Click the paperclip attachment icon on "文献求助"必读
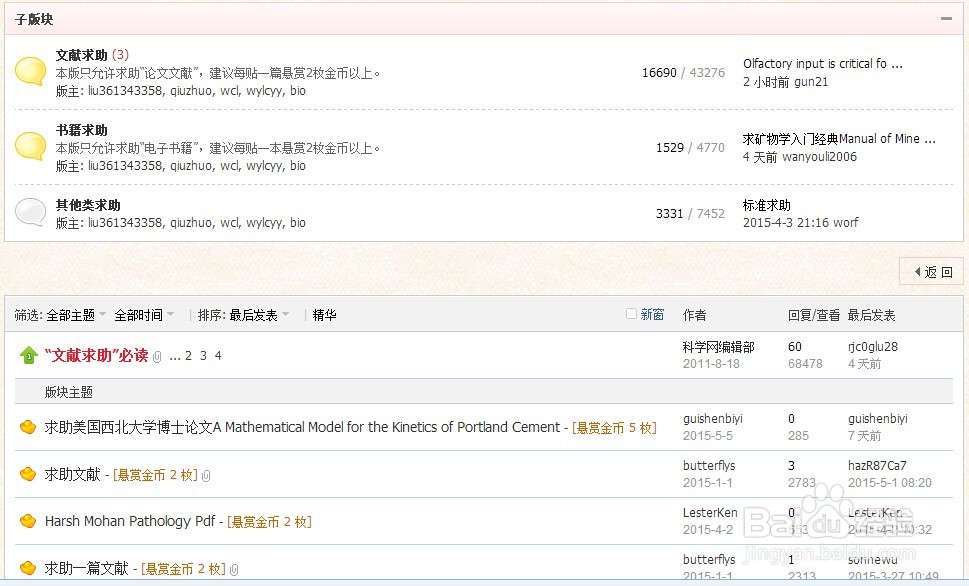The height and width of the screenshot is (586, 969). coord(158,356)
